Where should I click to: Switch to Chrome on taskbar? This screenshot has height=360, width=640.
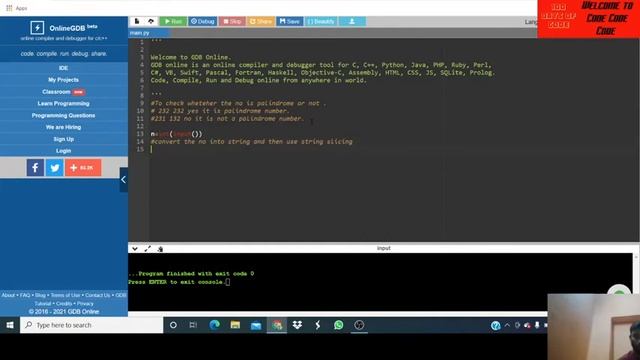pos(277,325)
